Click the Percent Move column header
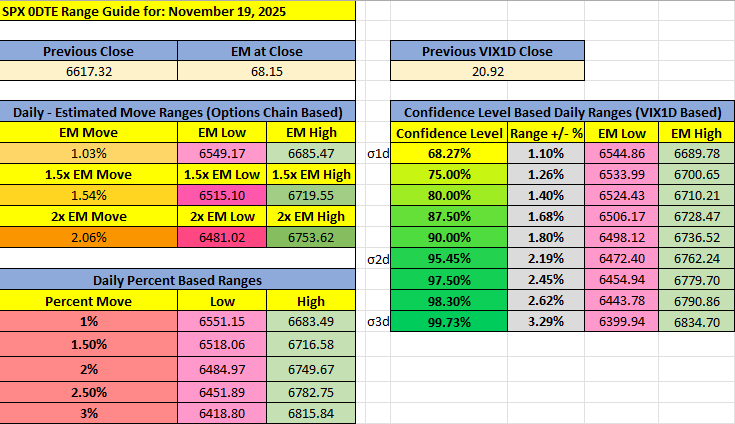735x424 pixels. point(88,301)
